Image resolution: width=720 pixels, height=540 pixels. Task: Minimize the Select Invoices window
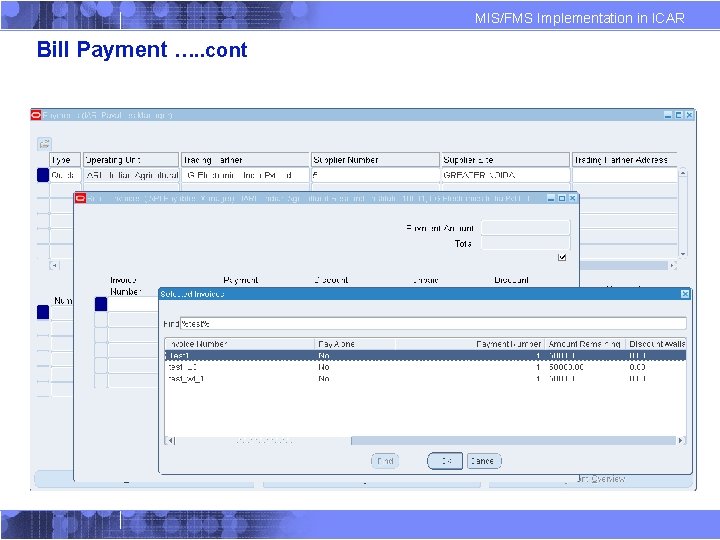click(x=551, y=198)
